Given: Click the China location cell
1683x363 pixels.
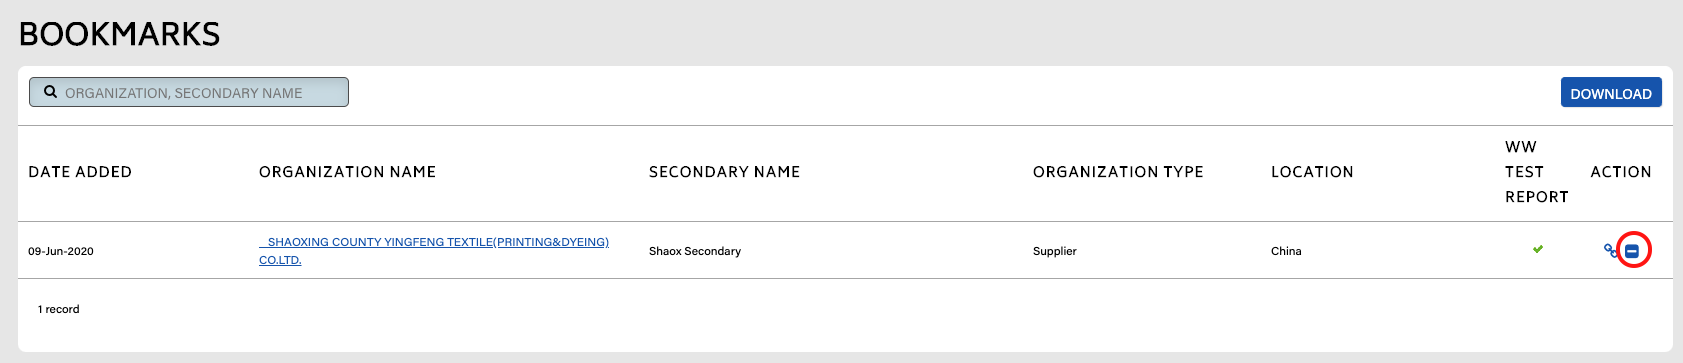Looking at the screenshot, I should [1286, 251].
